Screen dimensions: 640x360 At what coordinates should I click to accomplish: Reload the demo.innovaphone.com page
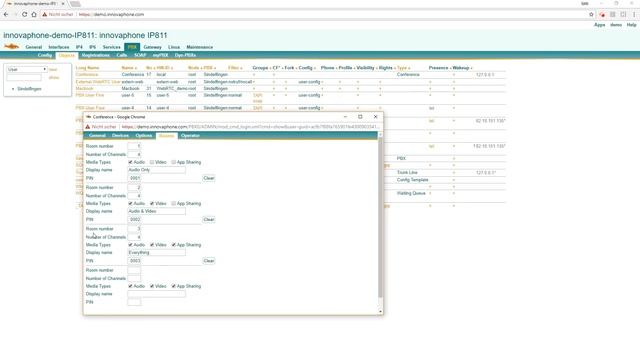(24, 14)
